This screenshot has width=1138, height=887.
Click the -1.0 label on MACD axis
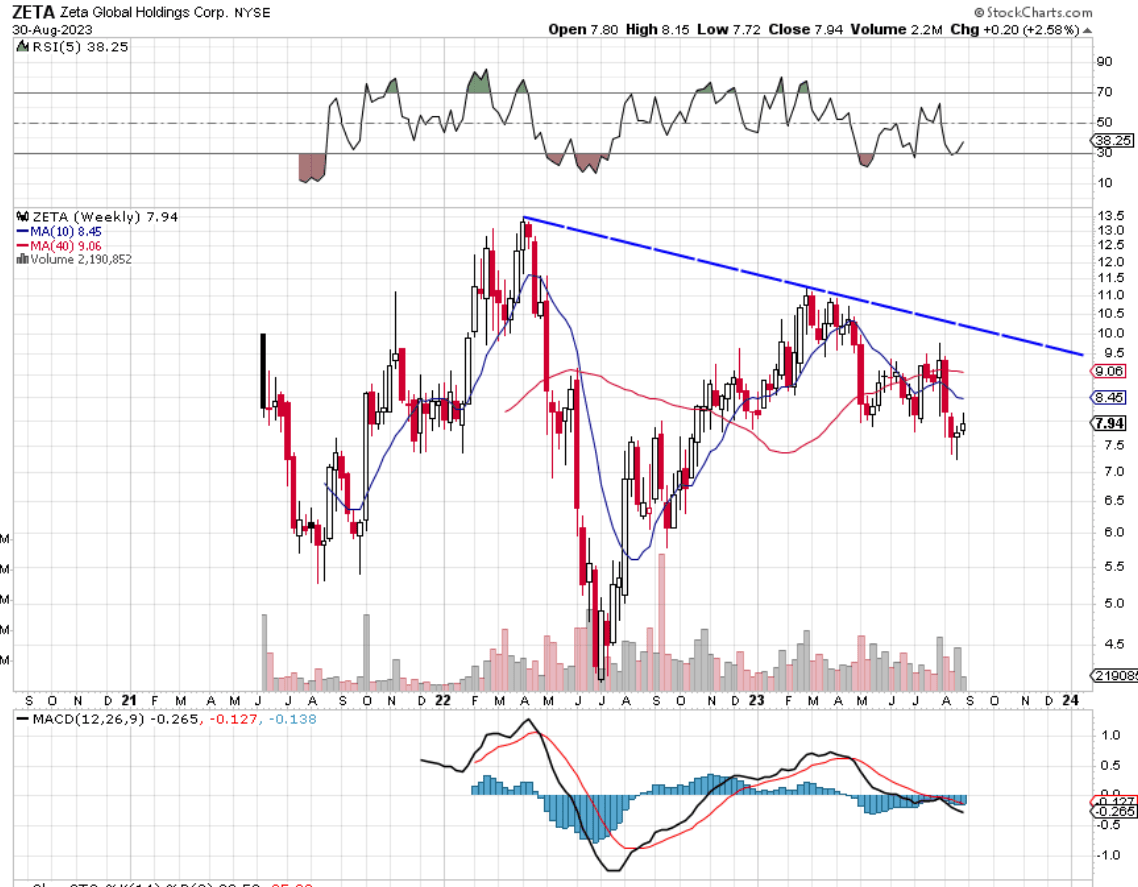(1108, 855)
